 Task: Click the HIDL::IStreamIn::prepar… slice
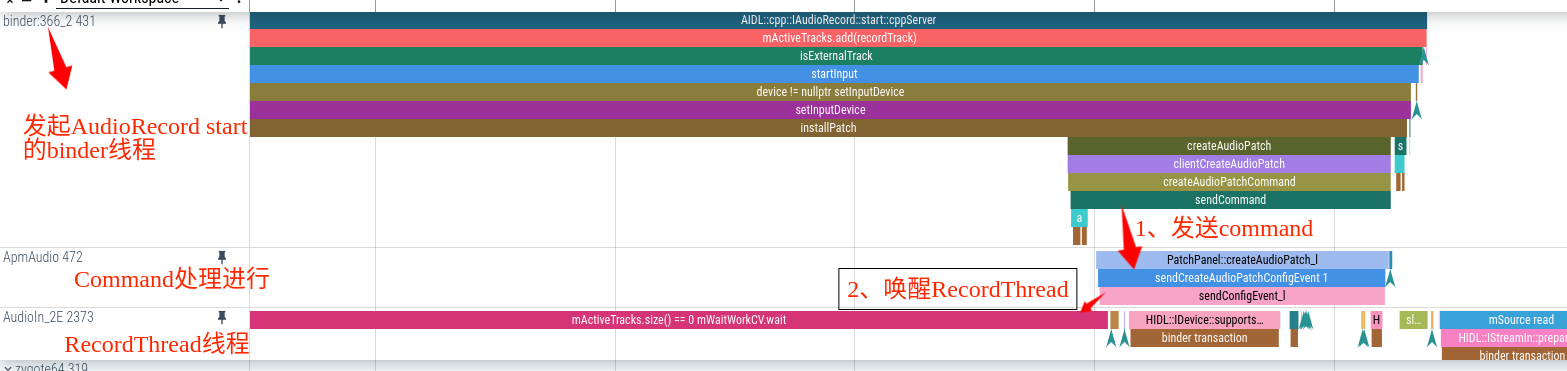[x=1504, y=338]
